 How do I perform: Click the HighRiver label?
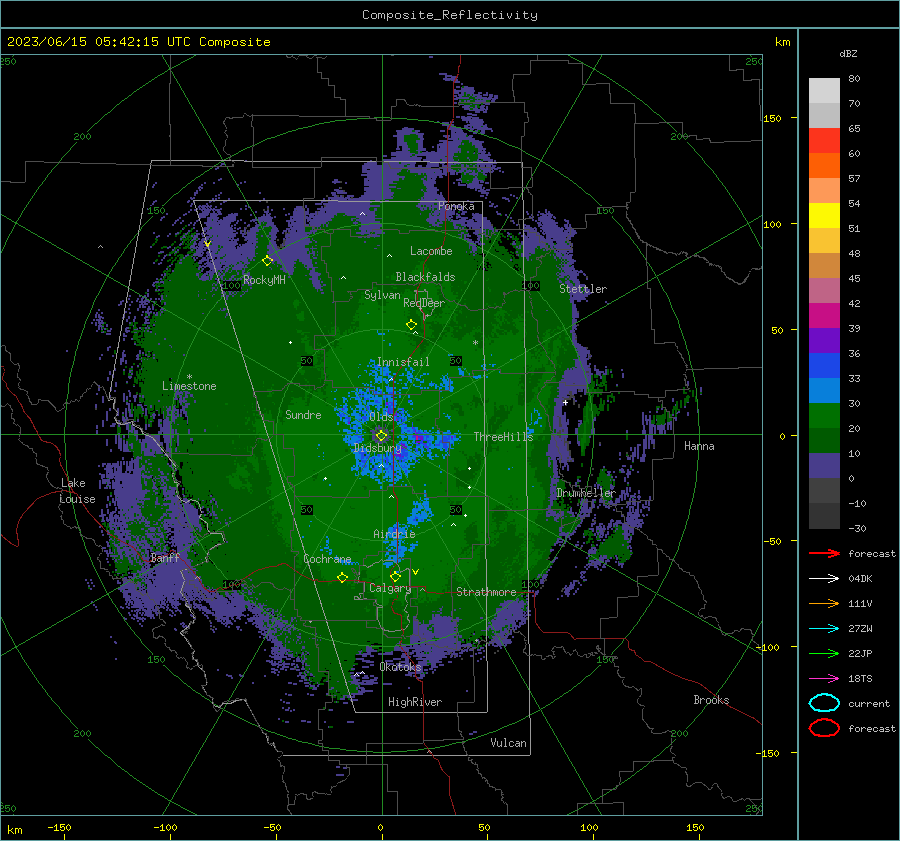[415, 702]
